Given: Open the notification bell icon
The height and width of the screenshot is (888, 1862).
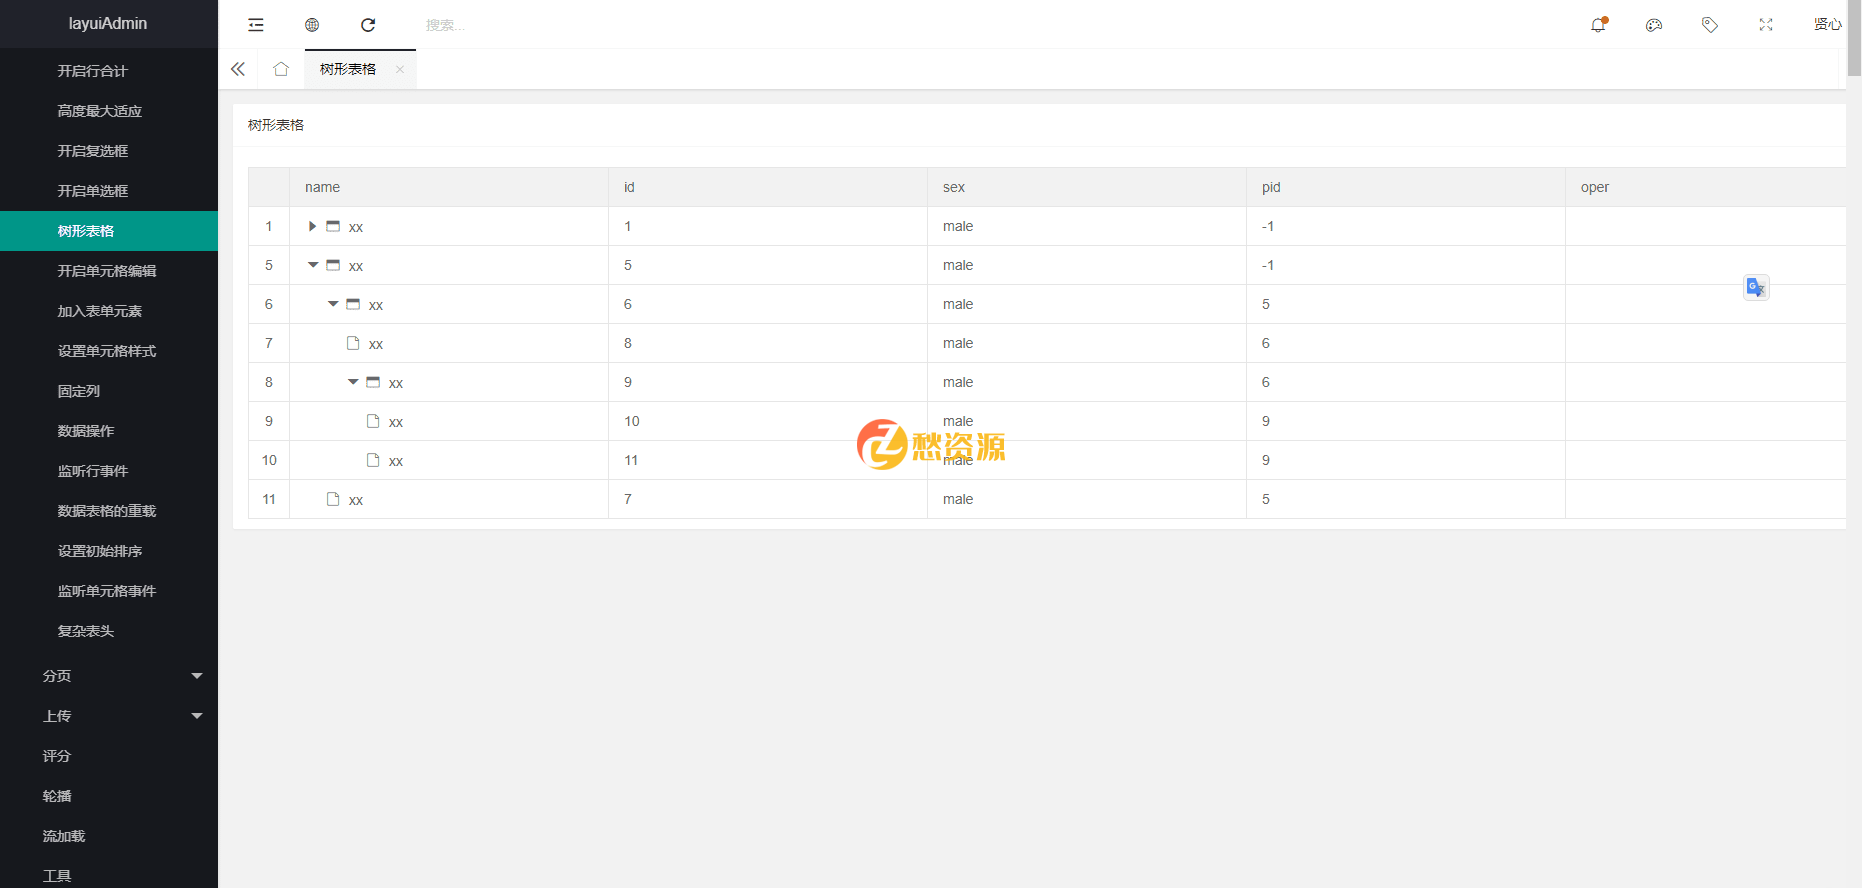Looking at the screenshot, I should coord(1598,25).
